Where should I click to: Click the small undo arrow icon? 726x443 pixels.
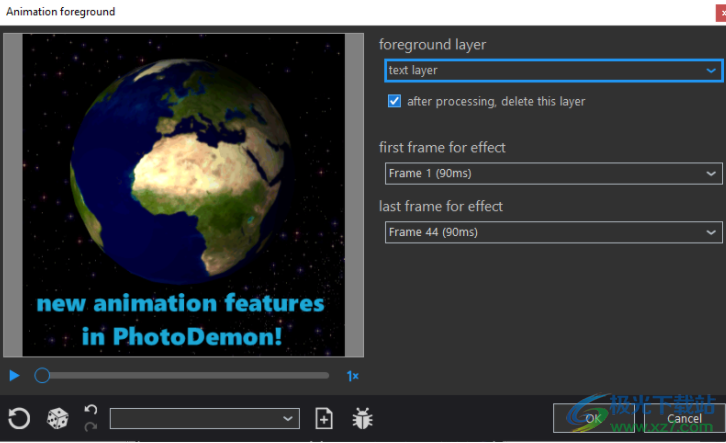coord(91,410)
